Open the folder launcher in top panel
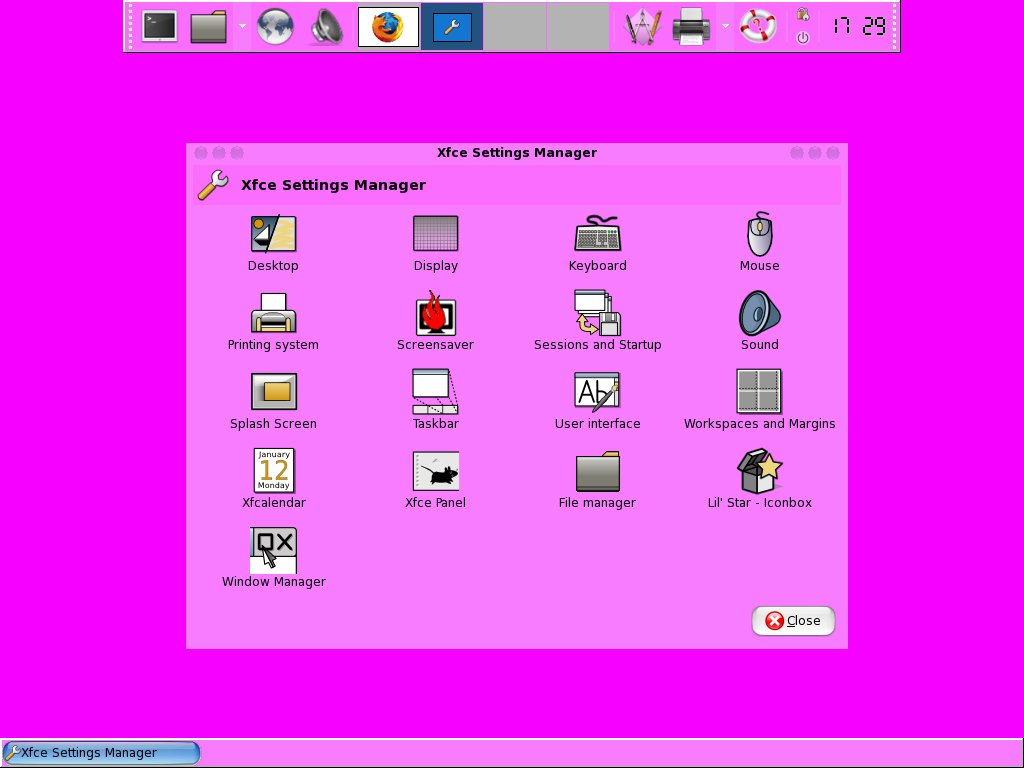Viewport: 1024px width, 768px height. [208, 27]
